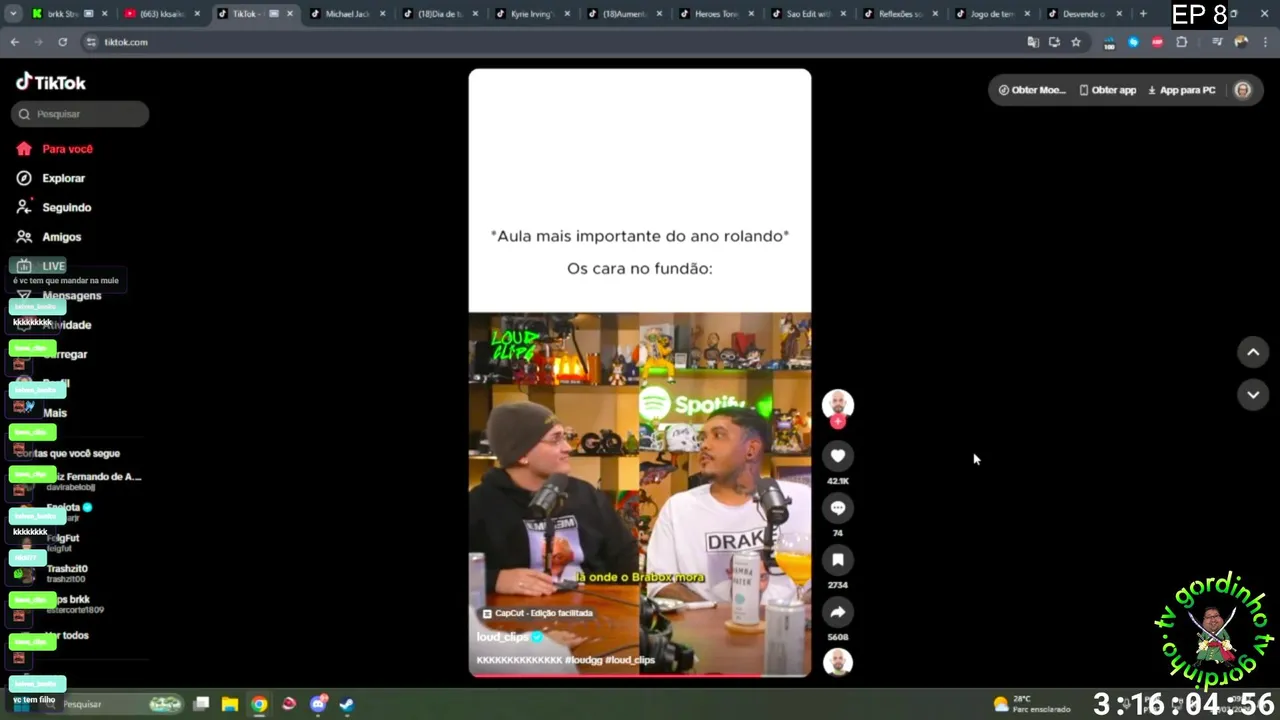Click the tiktok.com address bar
The width and height of the screenshot is (1280, 720).
[550, 42]
